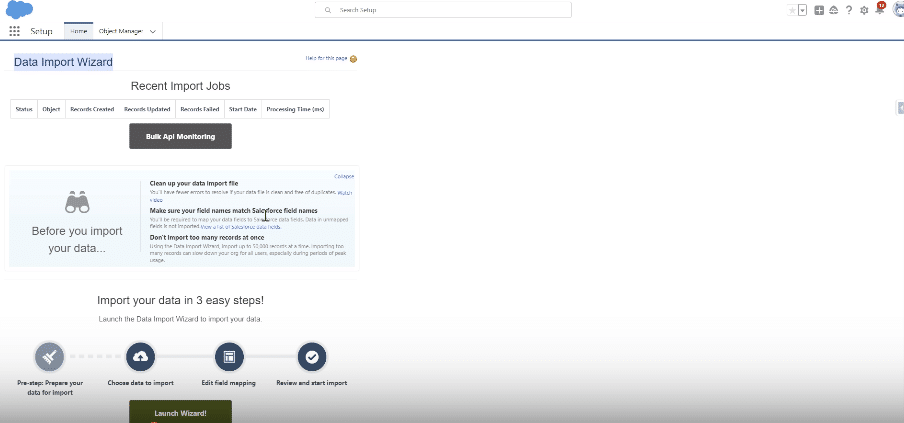The height and width of the screenshot is (423, 904).
Task: Open View a list of Salesforce data fields link
Action: tap(241, 227)
